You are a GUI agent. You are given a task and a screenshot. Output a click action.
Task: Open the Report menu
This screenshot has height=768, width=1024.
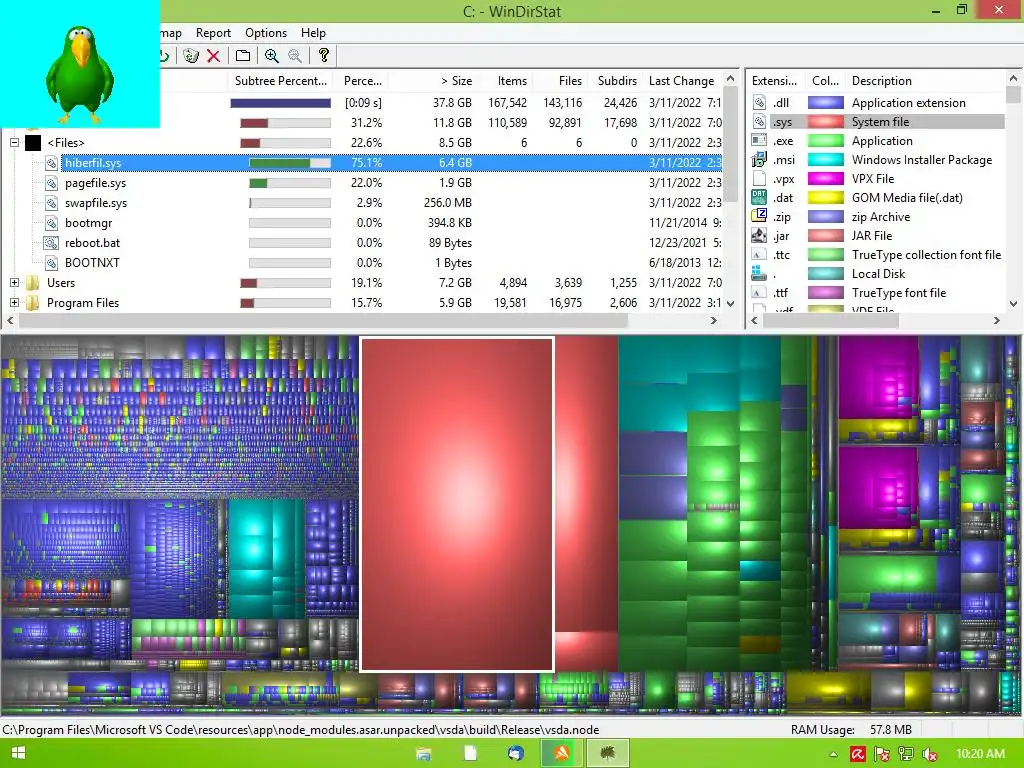213,33
